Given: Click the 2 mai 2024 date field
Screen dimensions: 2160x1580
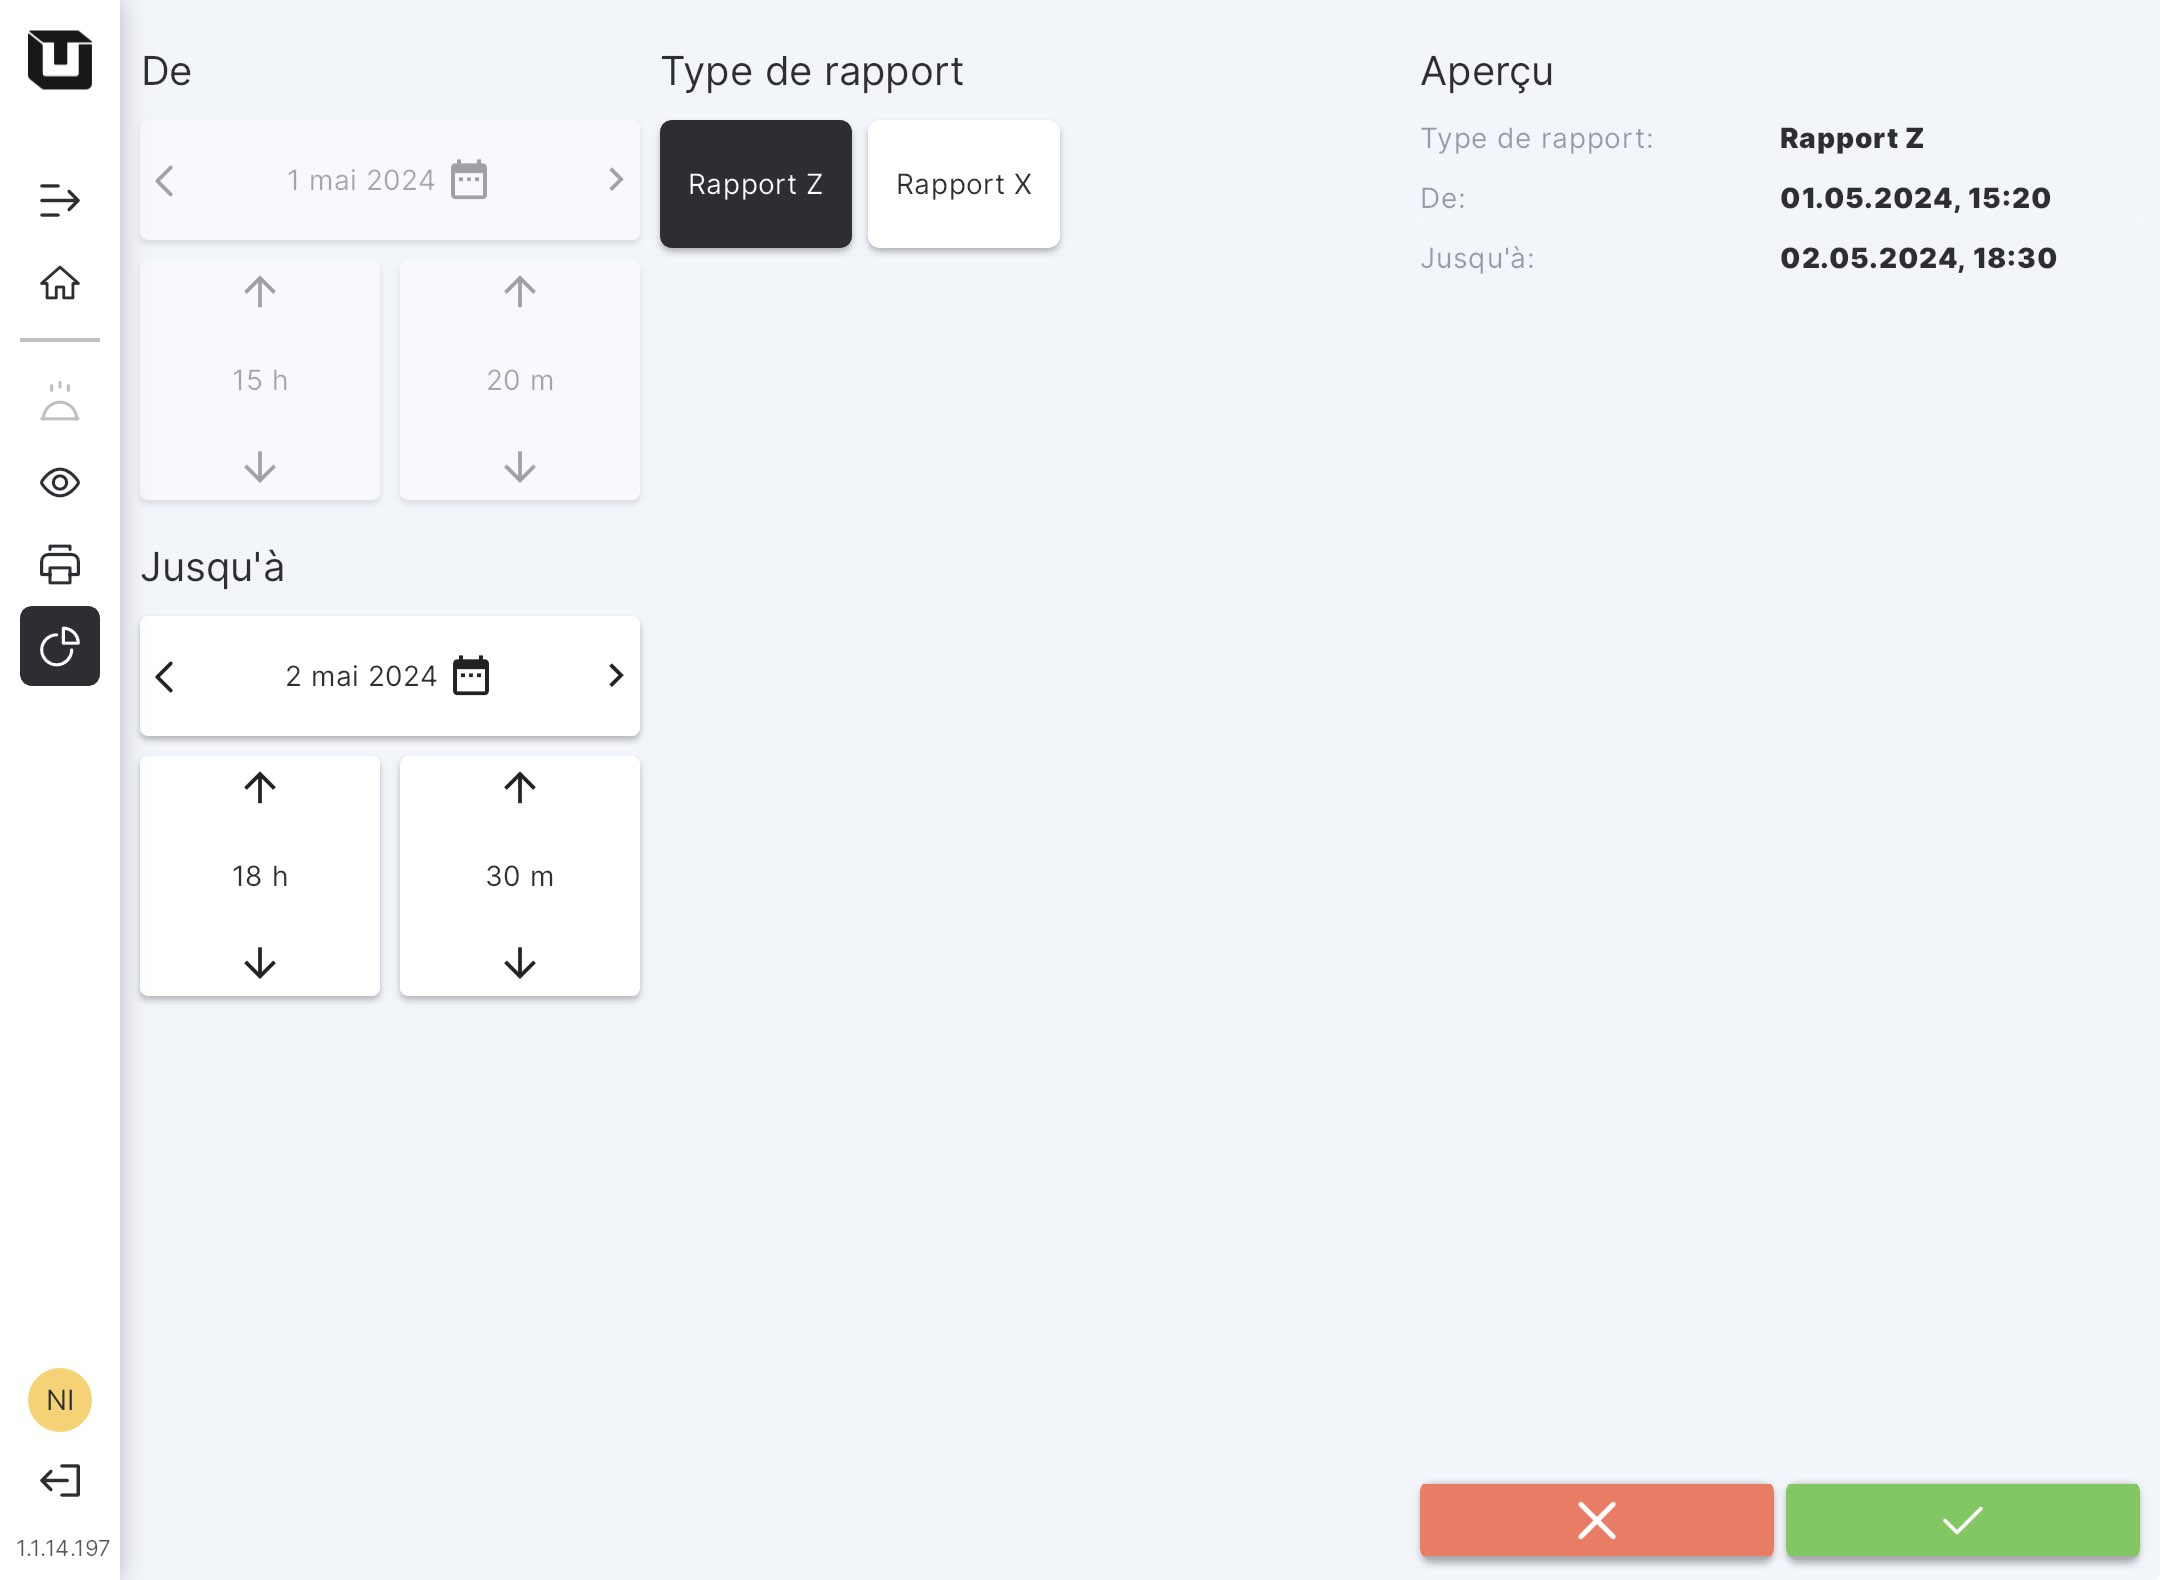Looking at the screenshot, I should click(x=361, y=676).
